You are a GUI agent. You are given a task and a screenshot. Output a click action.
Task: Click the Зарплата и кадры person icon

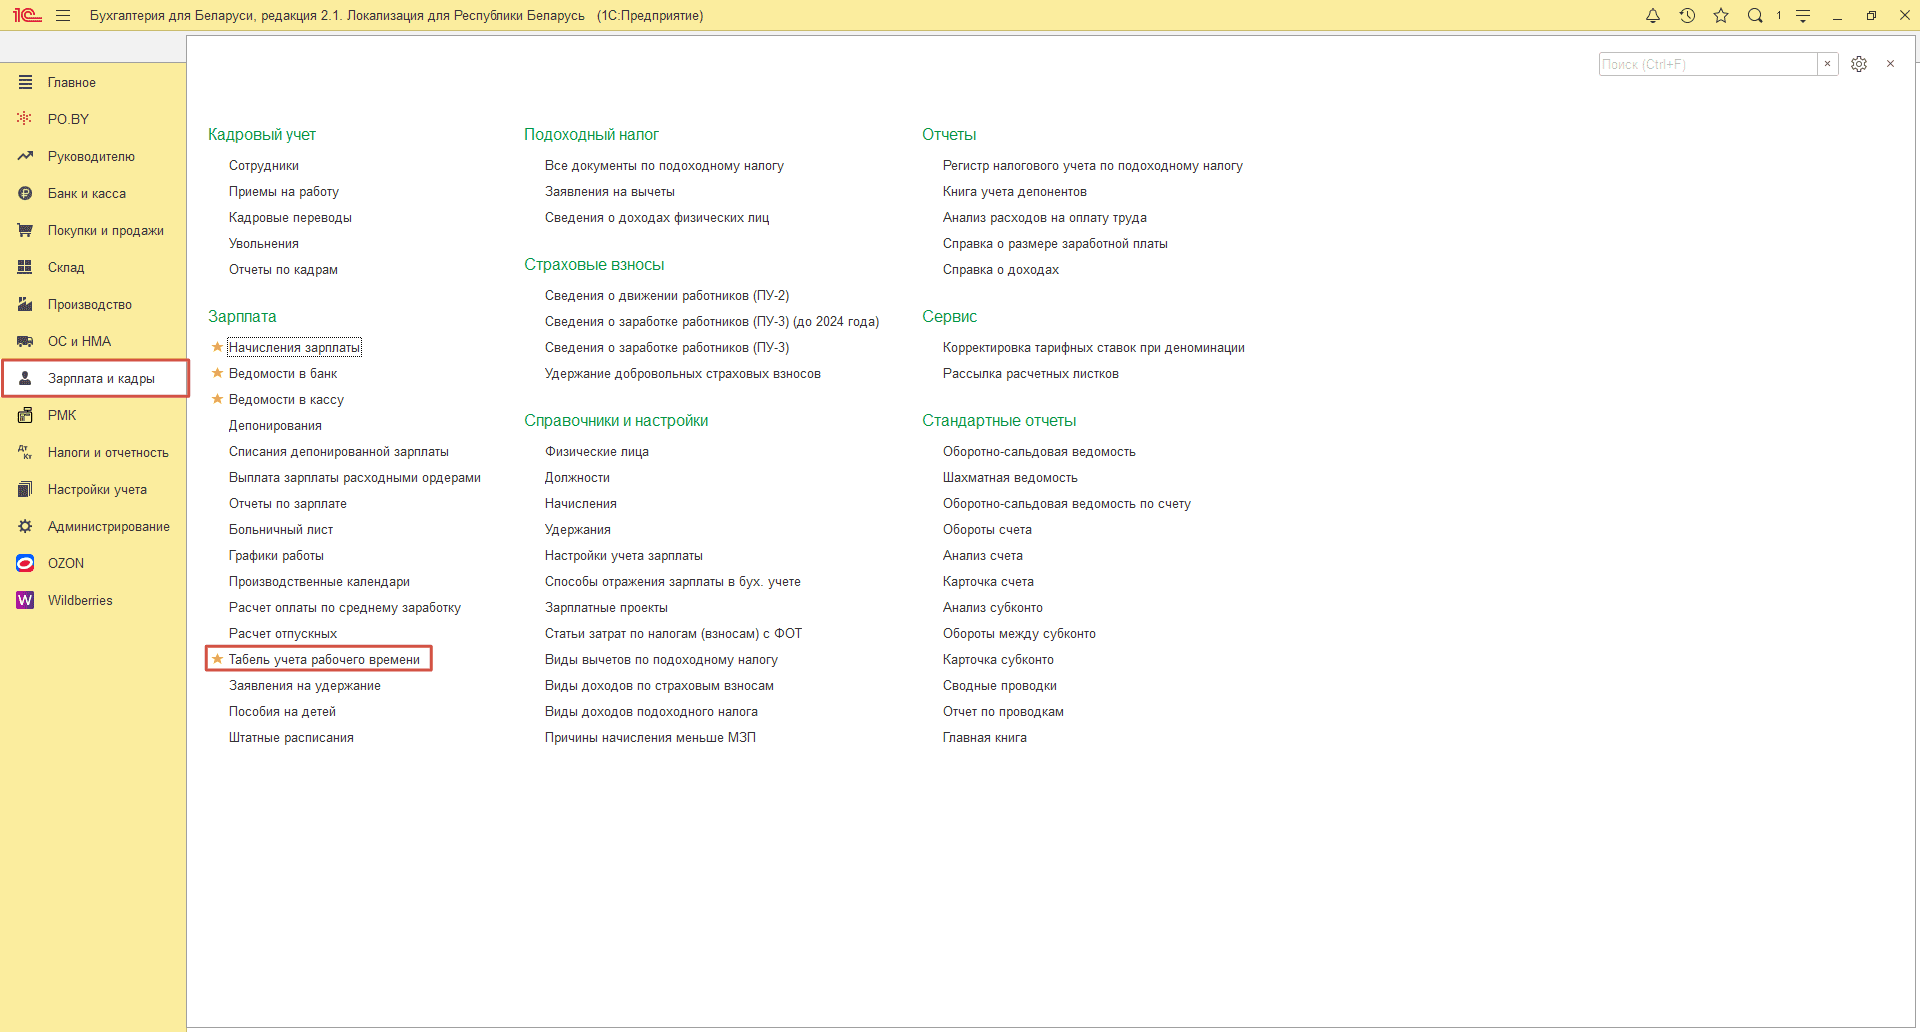(25, 378)
